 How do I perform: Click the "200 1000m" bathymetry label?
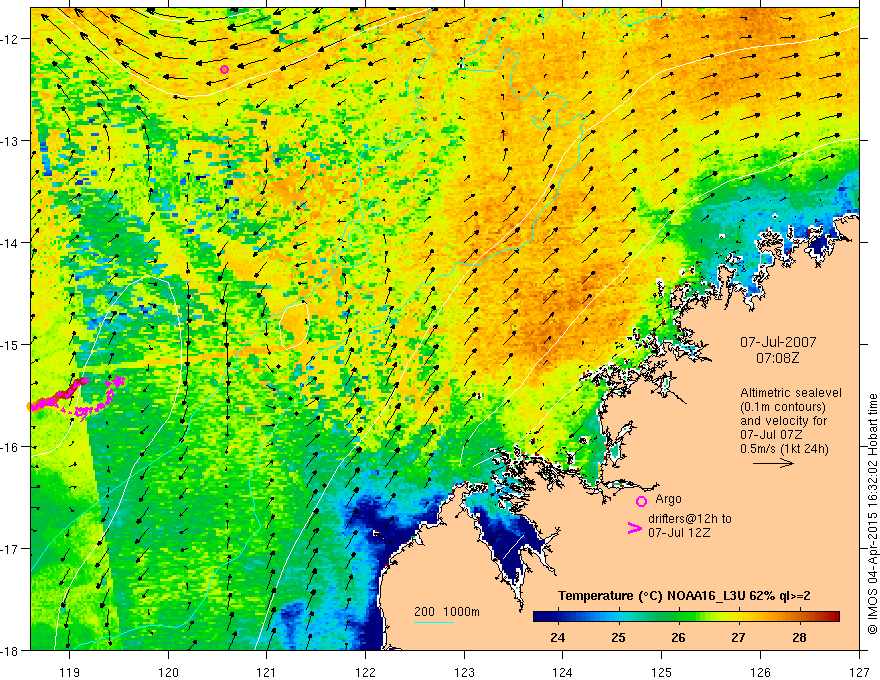[x=447, y=612]
